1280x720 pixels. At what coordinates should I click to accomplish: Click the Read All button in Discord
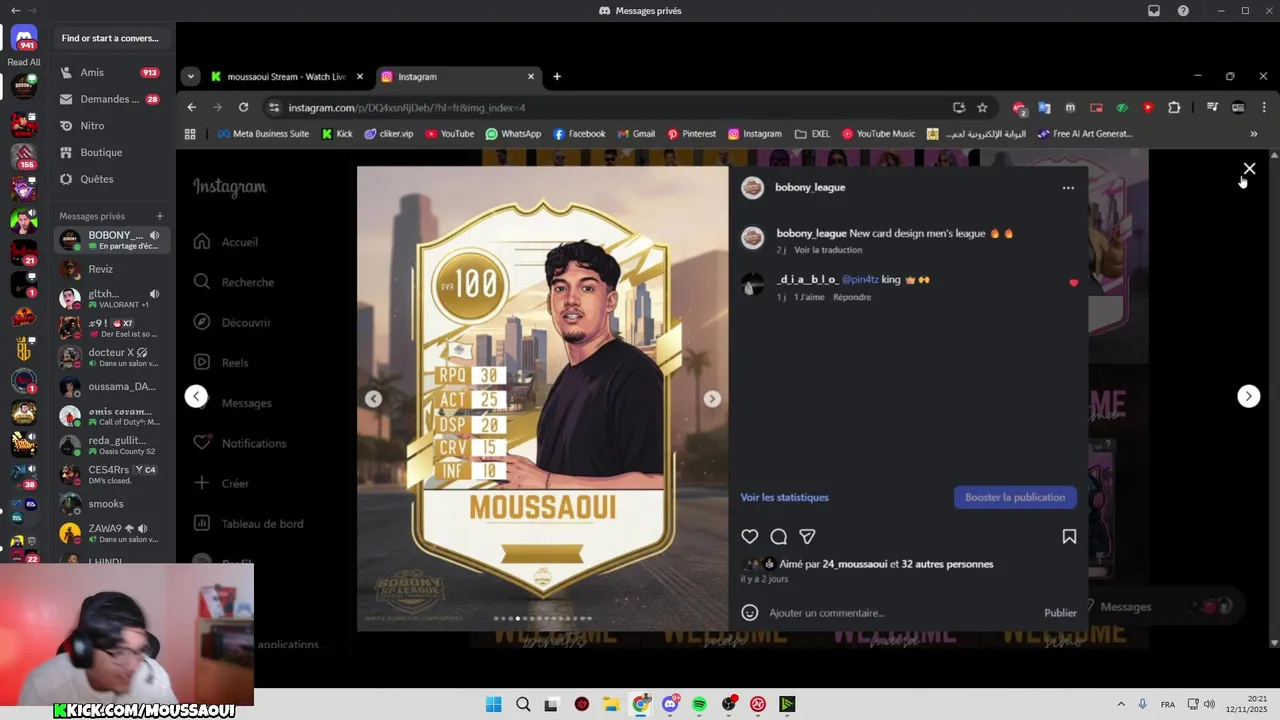24,62
